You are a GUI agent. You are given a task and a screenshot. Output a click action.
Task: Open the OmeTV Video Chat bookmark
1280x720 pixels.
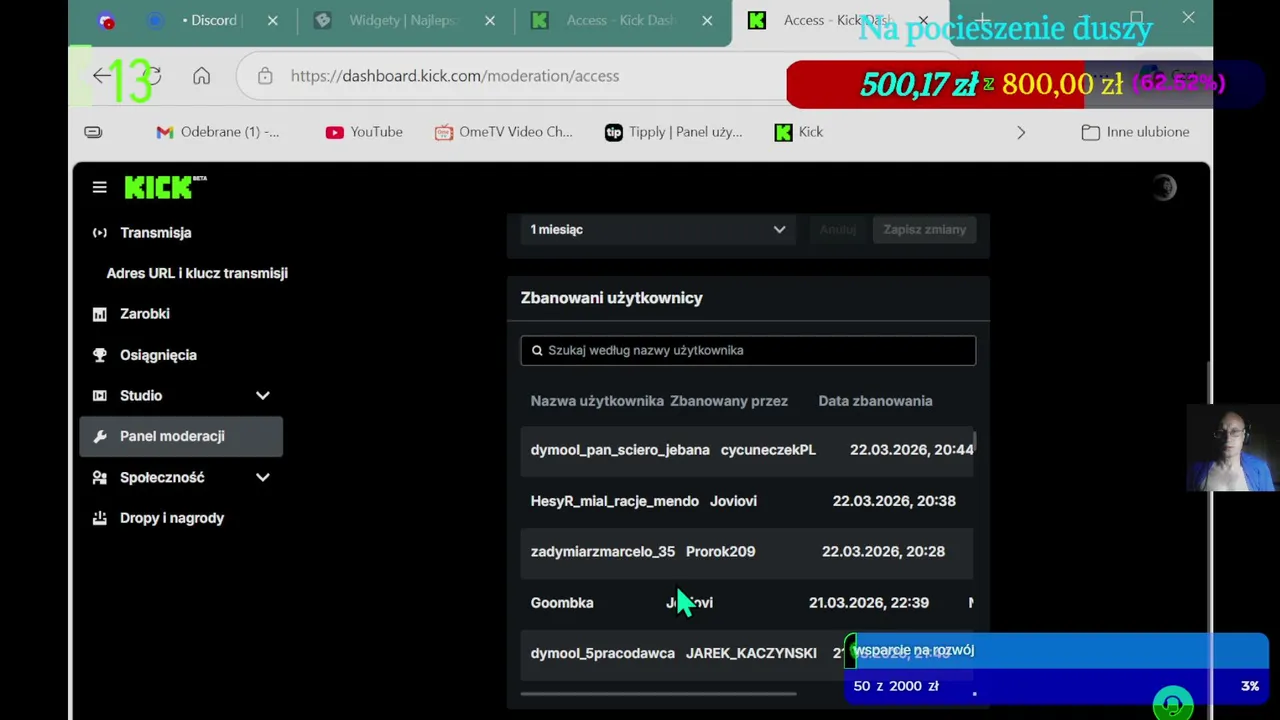click(x=503, y=132)
